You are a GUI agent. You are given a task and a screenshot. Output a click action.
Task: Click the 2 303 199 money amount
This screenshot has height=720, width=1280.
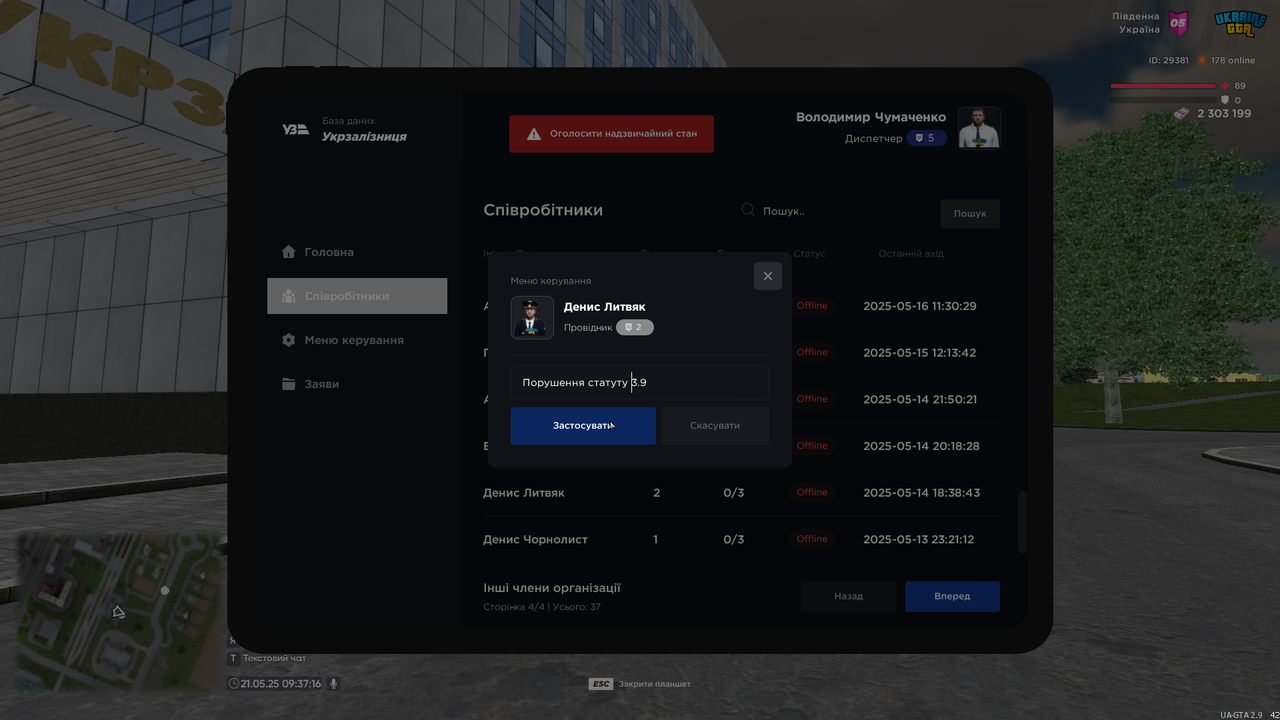pyautogui.click(x=1224, y=114)
